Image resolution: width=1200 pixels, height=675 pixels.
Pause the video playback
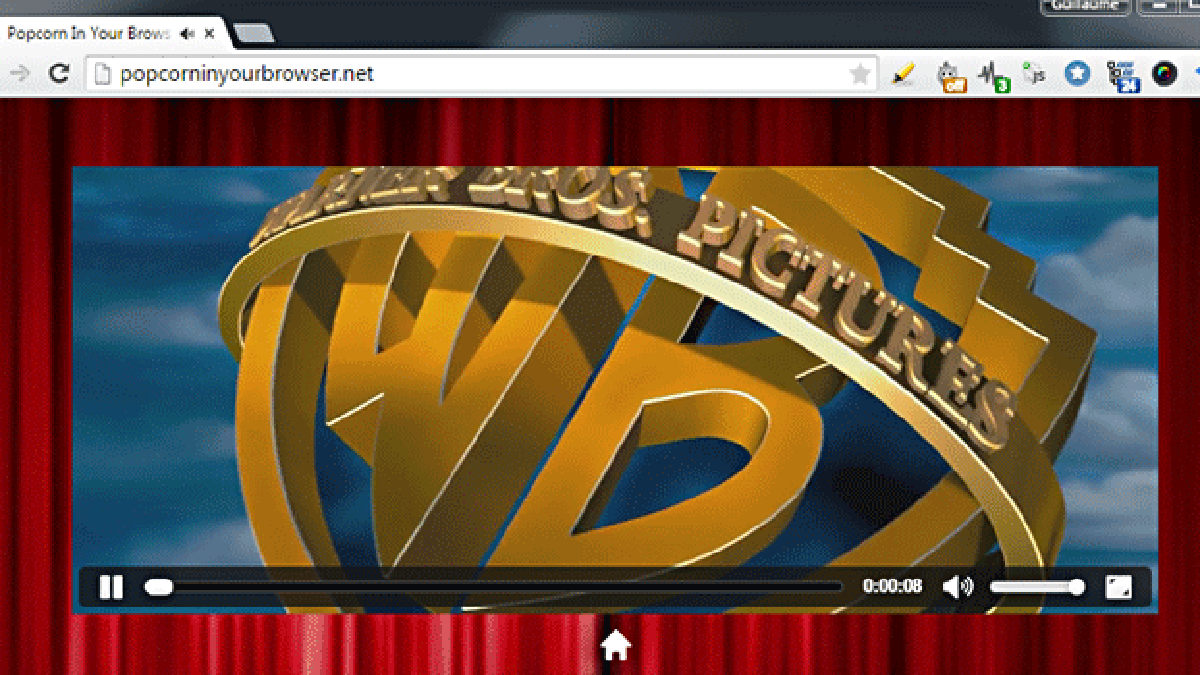click(111, 587)
